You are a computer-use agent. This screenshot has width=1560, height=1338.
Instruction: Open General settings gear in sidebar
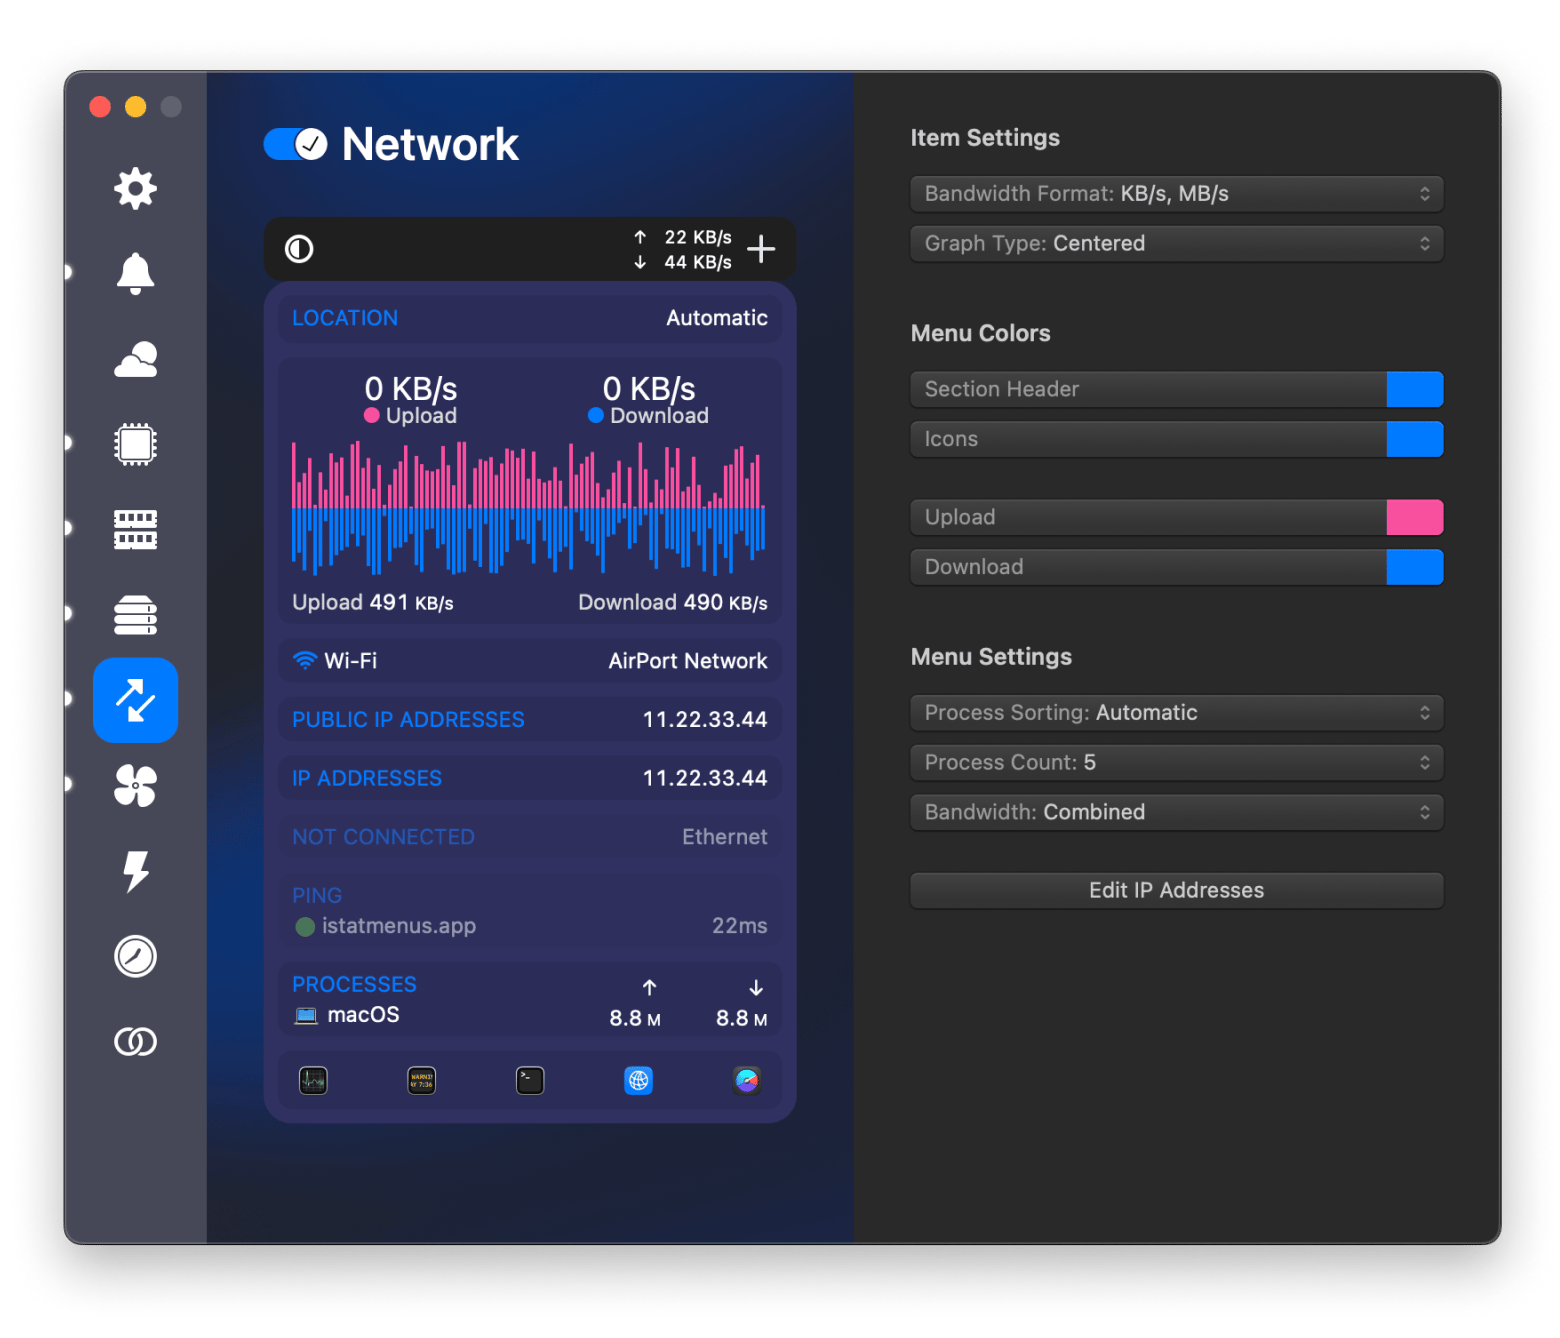click(x=135, y=188)
